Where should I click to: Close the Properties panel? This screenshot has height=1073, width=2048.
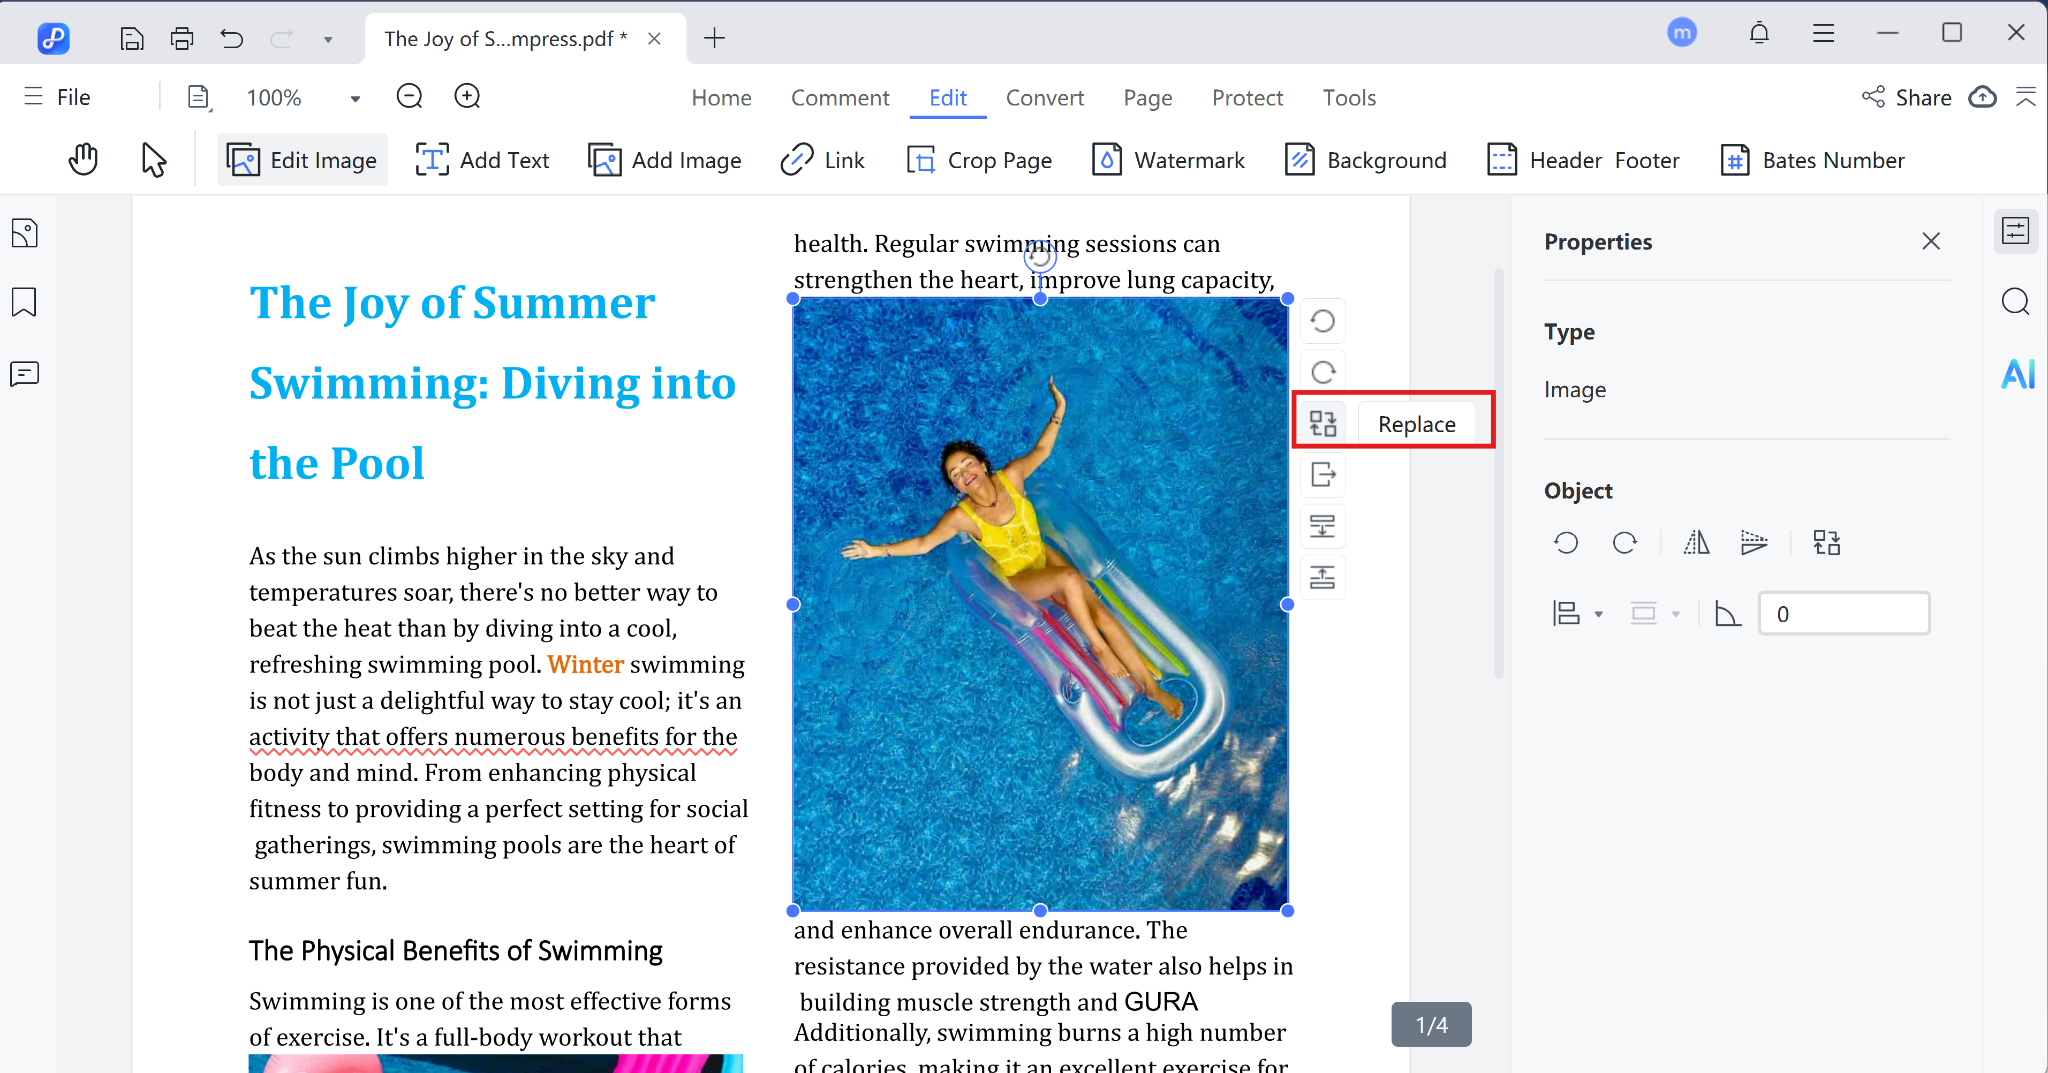click(x=1930, y=241)
